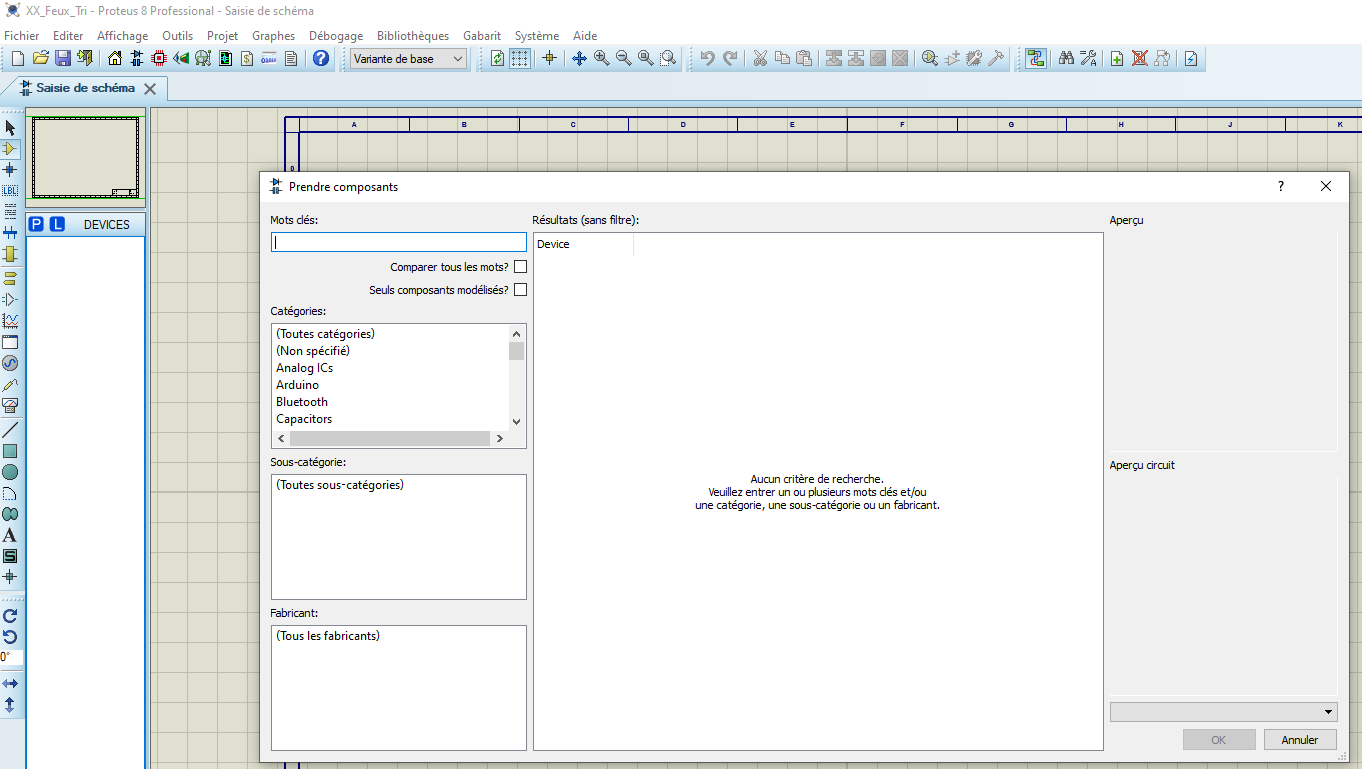Select '(Tous les fabricants)' entry
The image size is (1362, 769).
point(328,636)
